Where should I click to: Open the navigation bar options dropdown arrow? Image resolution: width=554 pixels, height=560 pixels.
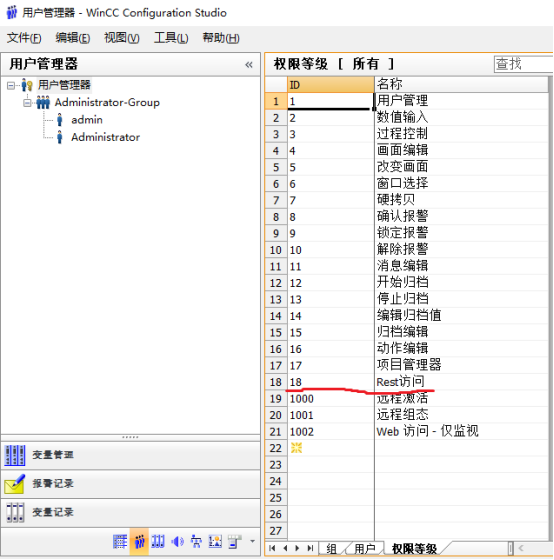(x=253, y=541)
